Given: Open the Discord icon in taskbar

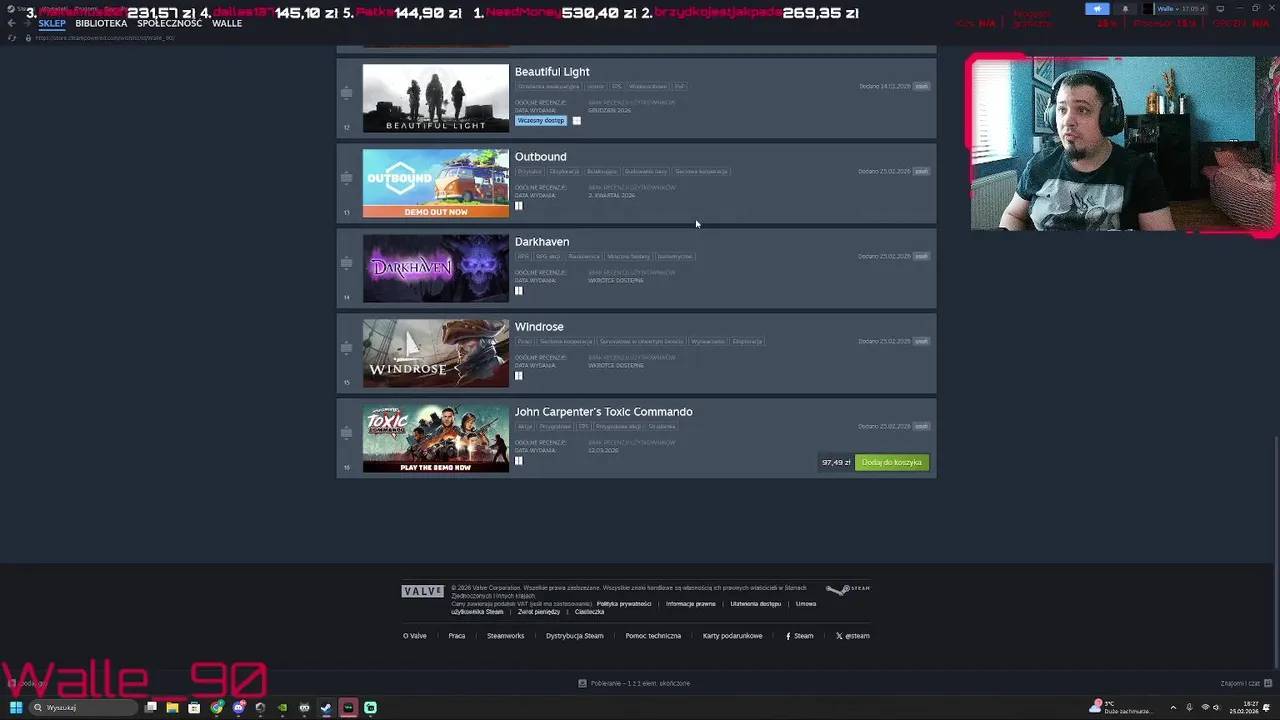Looking at the screenshot, I should pyautogui.click(x=239, y=708).
